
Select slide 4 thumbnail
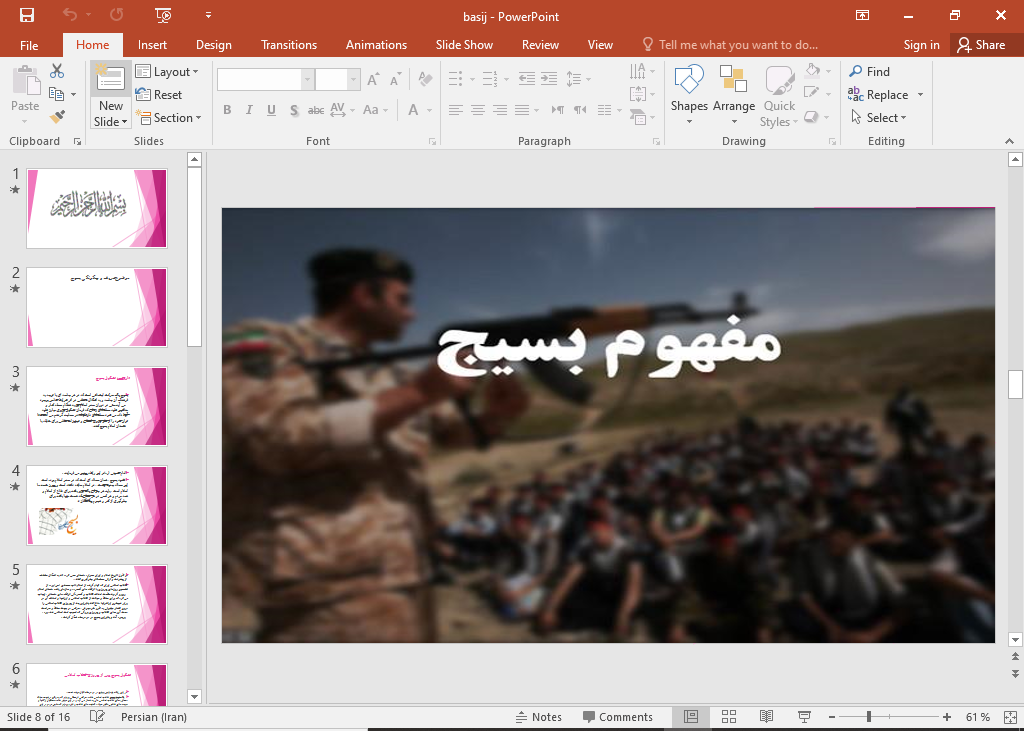click(x=97, y=505)
